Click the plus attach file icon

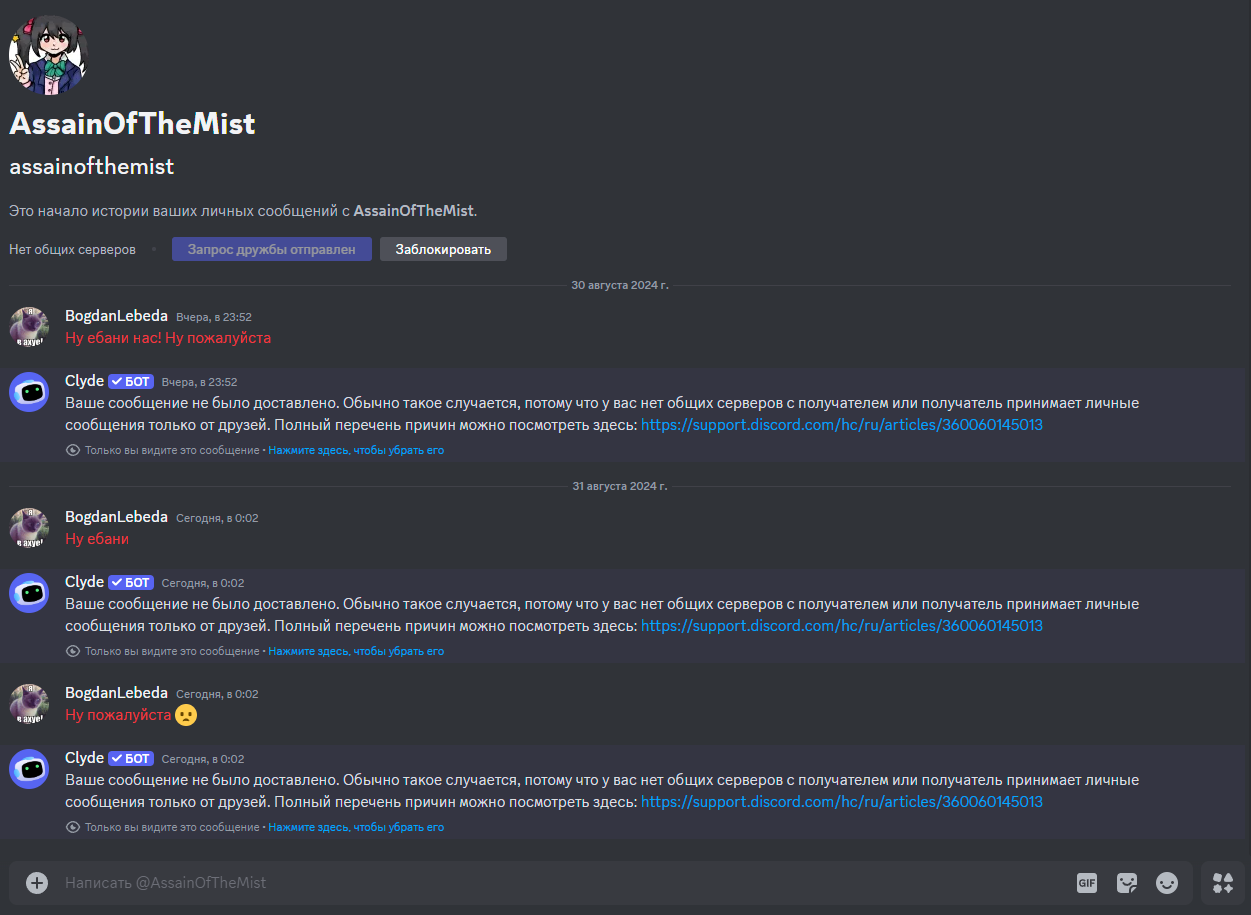pos(37,883)
